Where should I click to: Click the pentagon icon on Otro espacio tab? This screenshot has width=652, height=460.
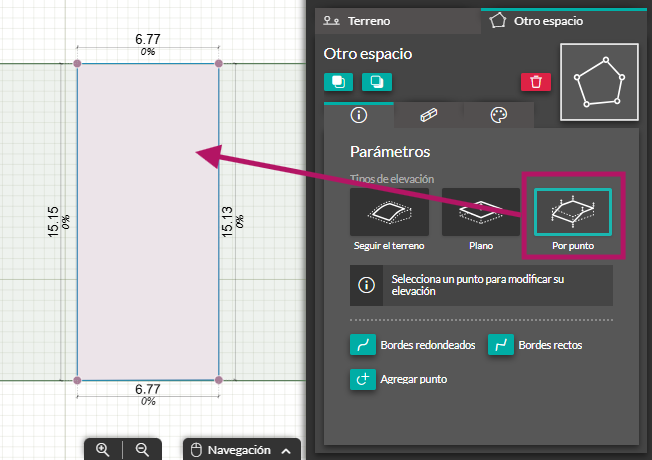tap(498, 20)
